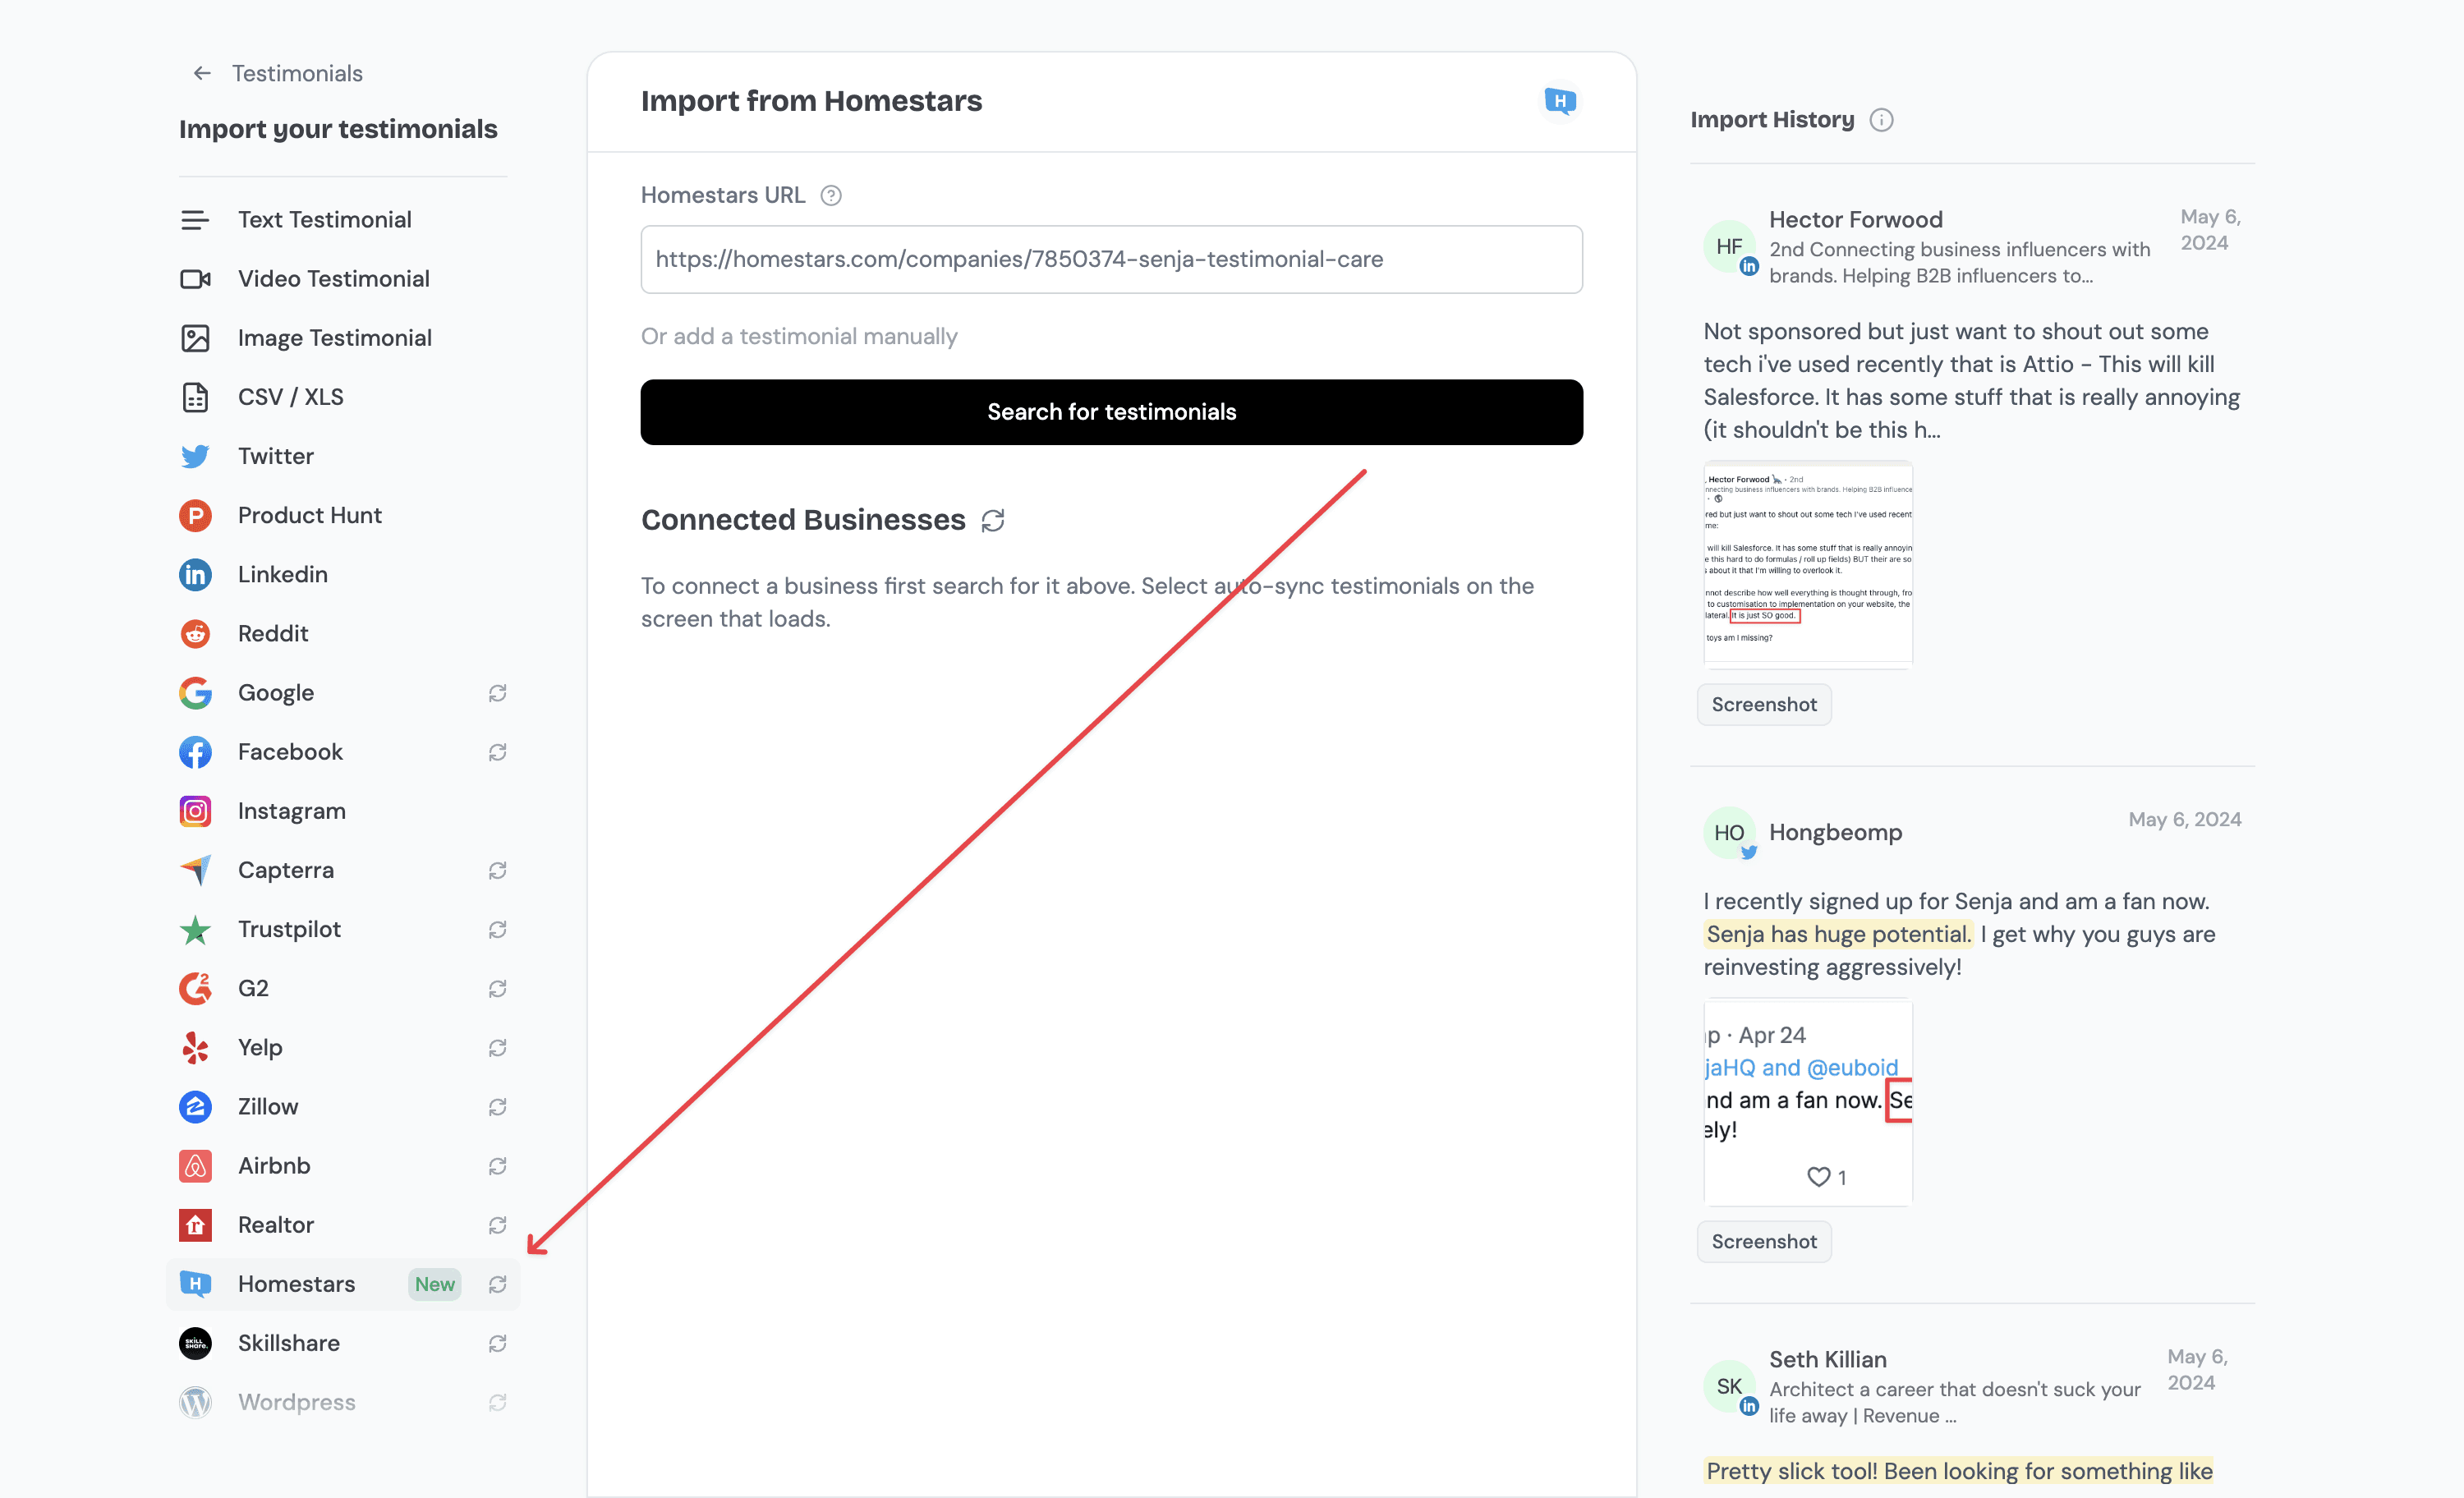This screenshot has height=1498, width=2464.
Task: Click the Zillow icon in sidebar
Action: point(194,1105)
